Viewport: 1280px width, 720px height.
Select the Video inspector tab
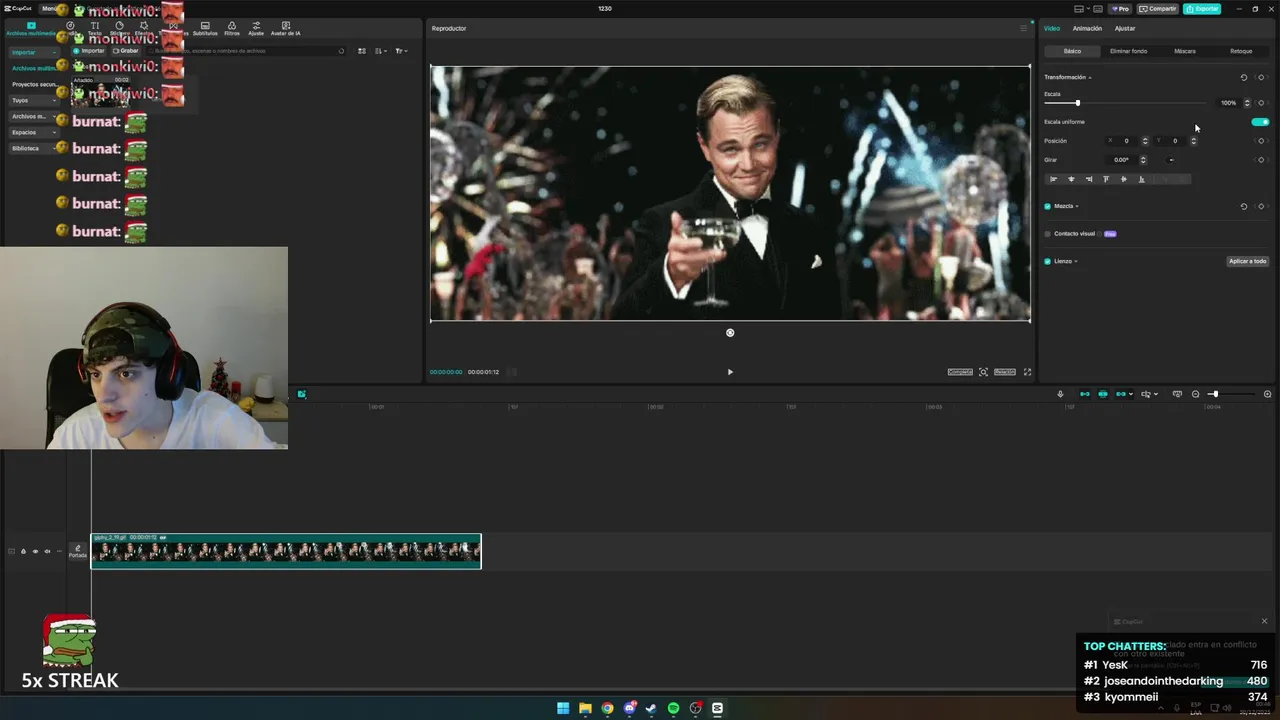pos(1052,28)
